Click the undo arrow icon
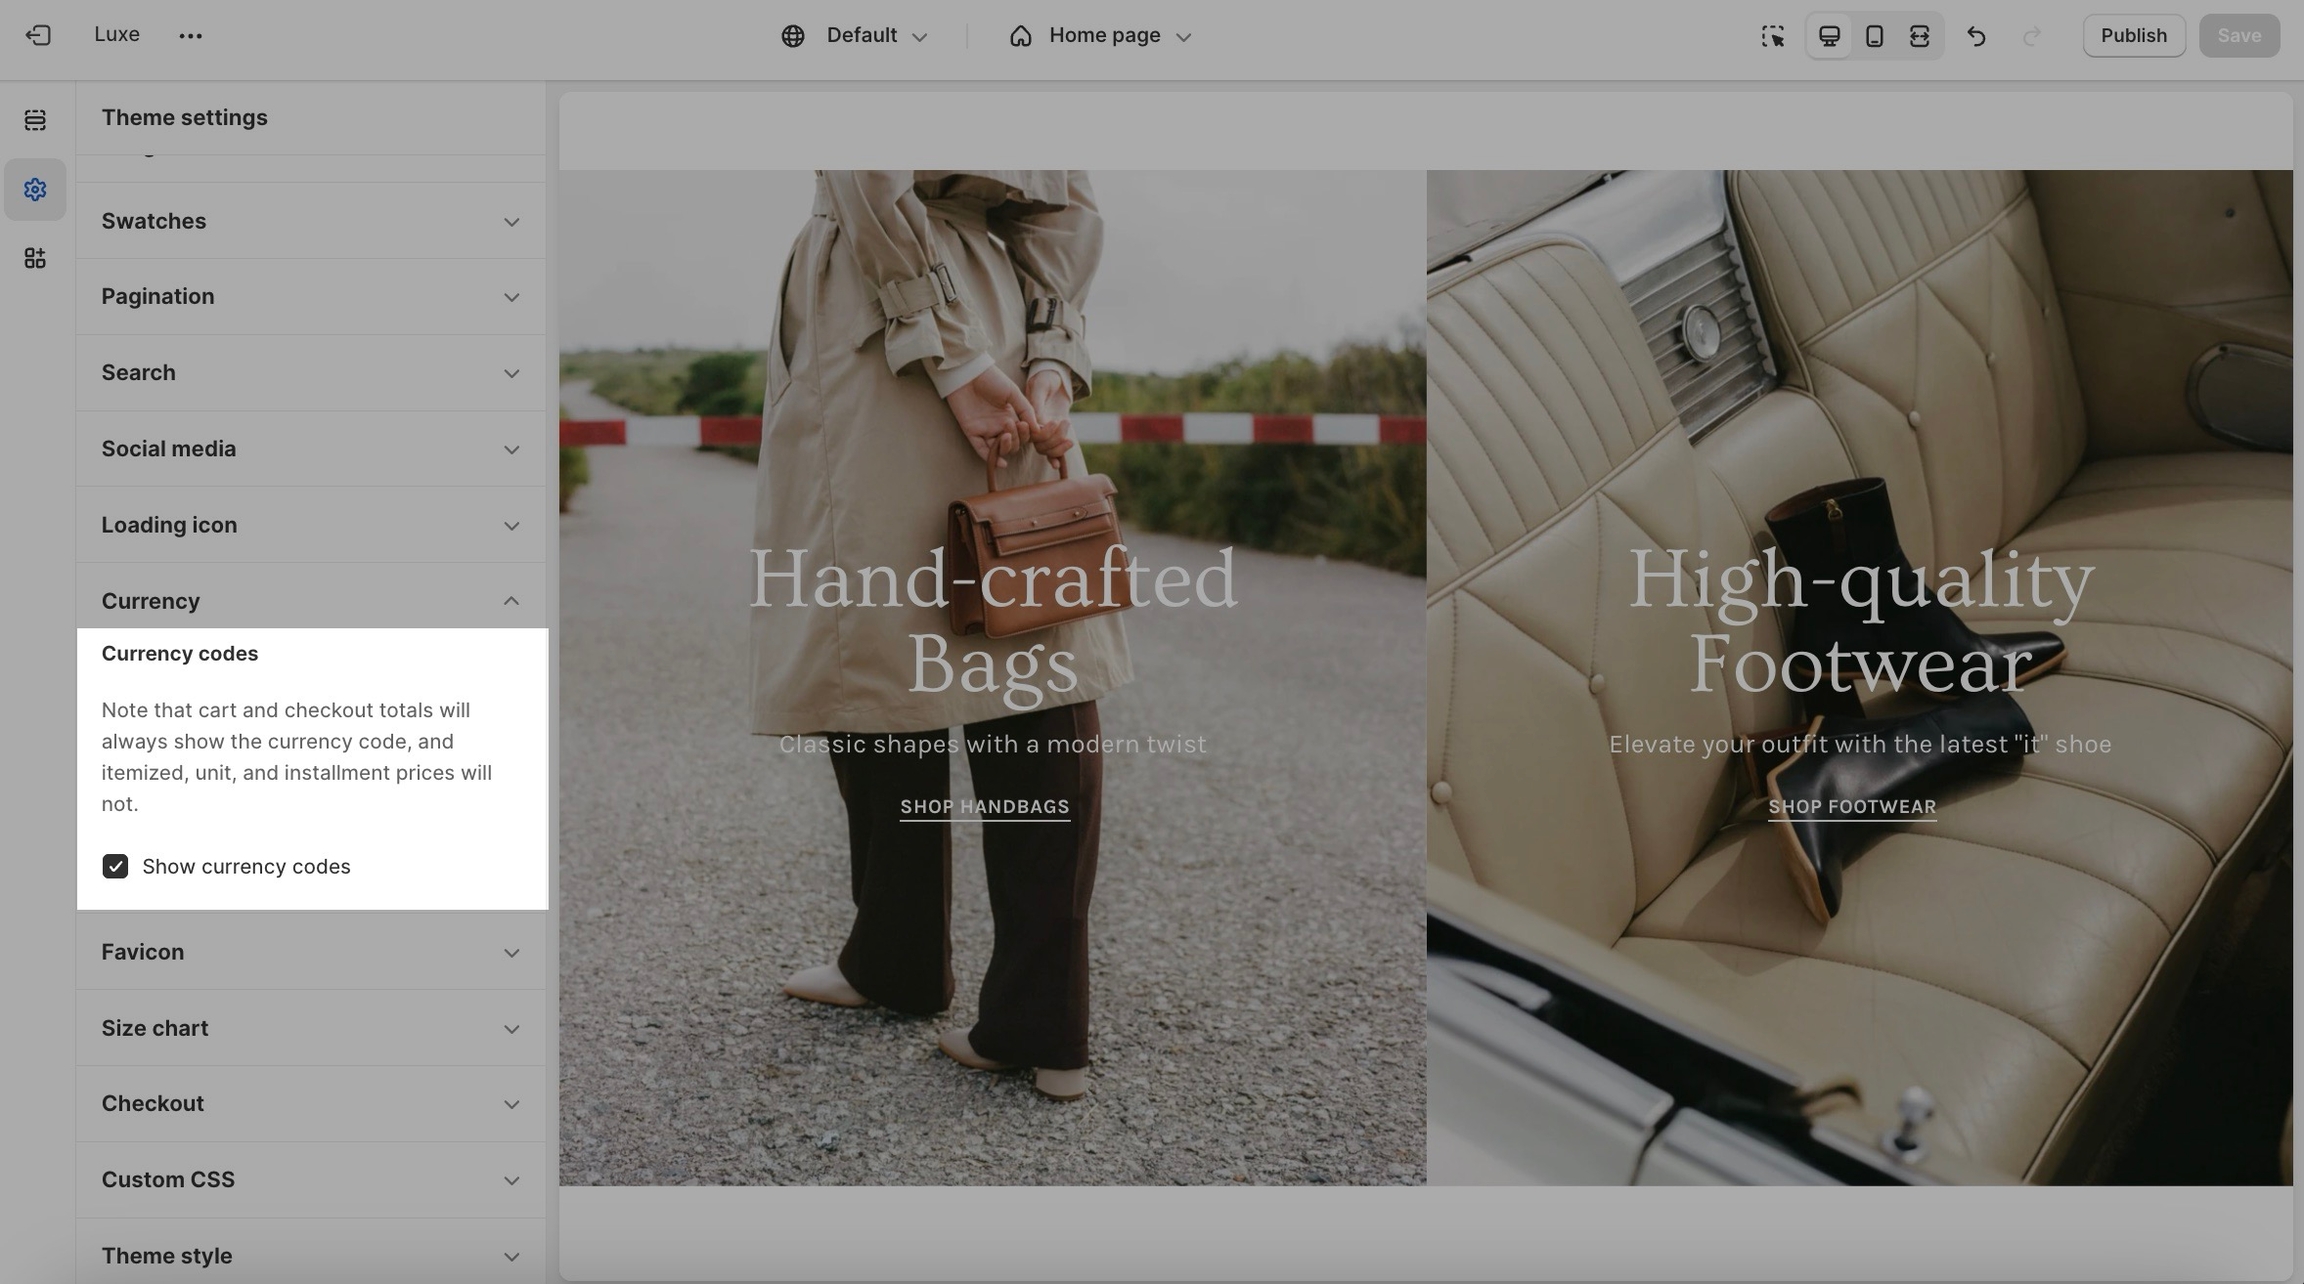Image resolution: width=2304 pixels, height=1284 pixels. 1976,36
